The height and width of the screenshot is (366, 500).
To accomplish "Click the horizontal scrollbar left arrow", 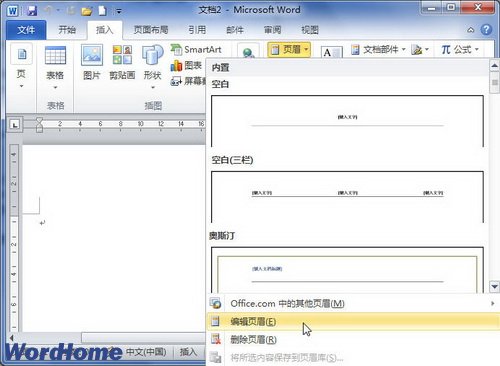I will (12, 338).
